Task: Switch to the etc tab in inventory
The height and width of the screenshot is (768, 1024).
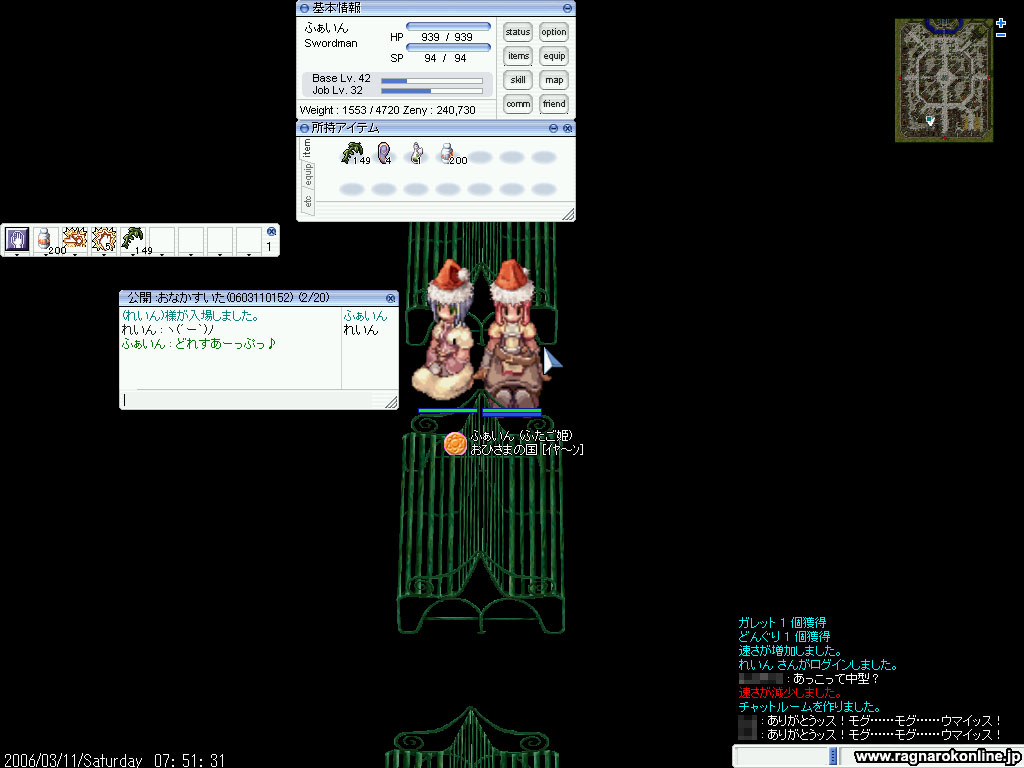Action: (308, 202)
